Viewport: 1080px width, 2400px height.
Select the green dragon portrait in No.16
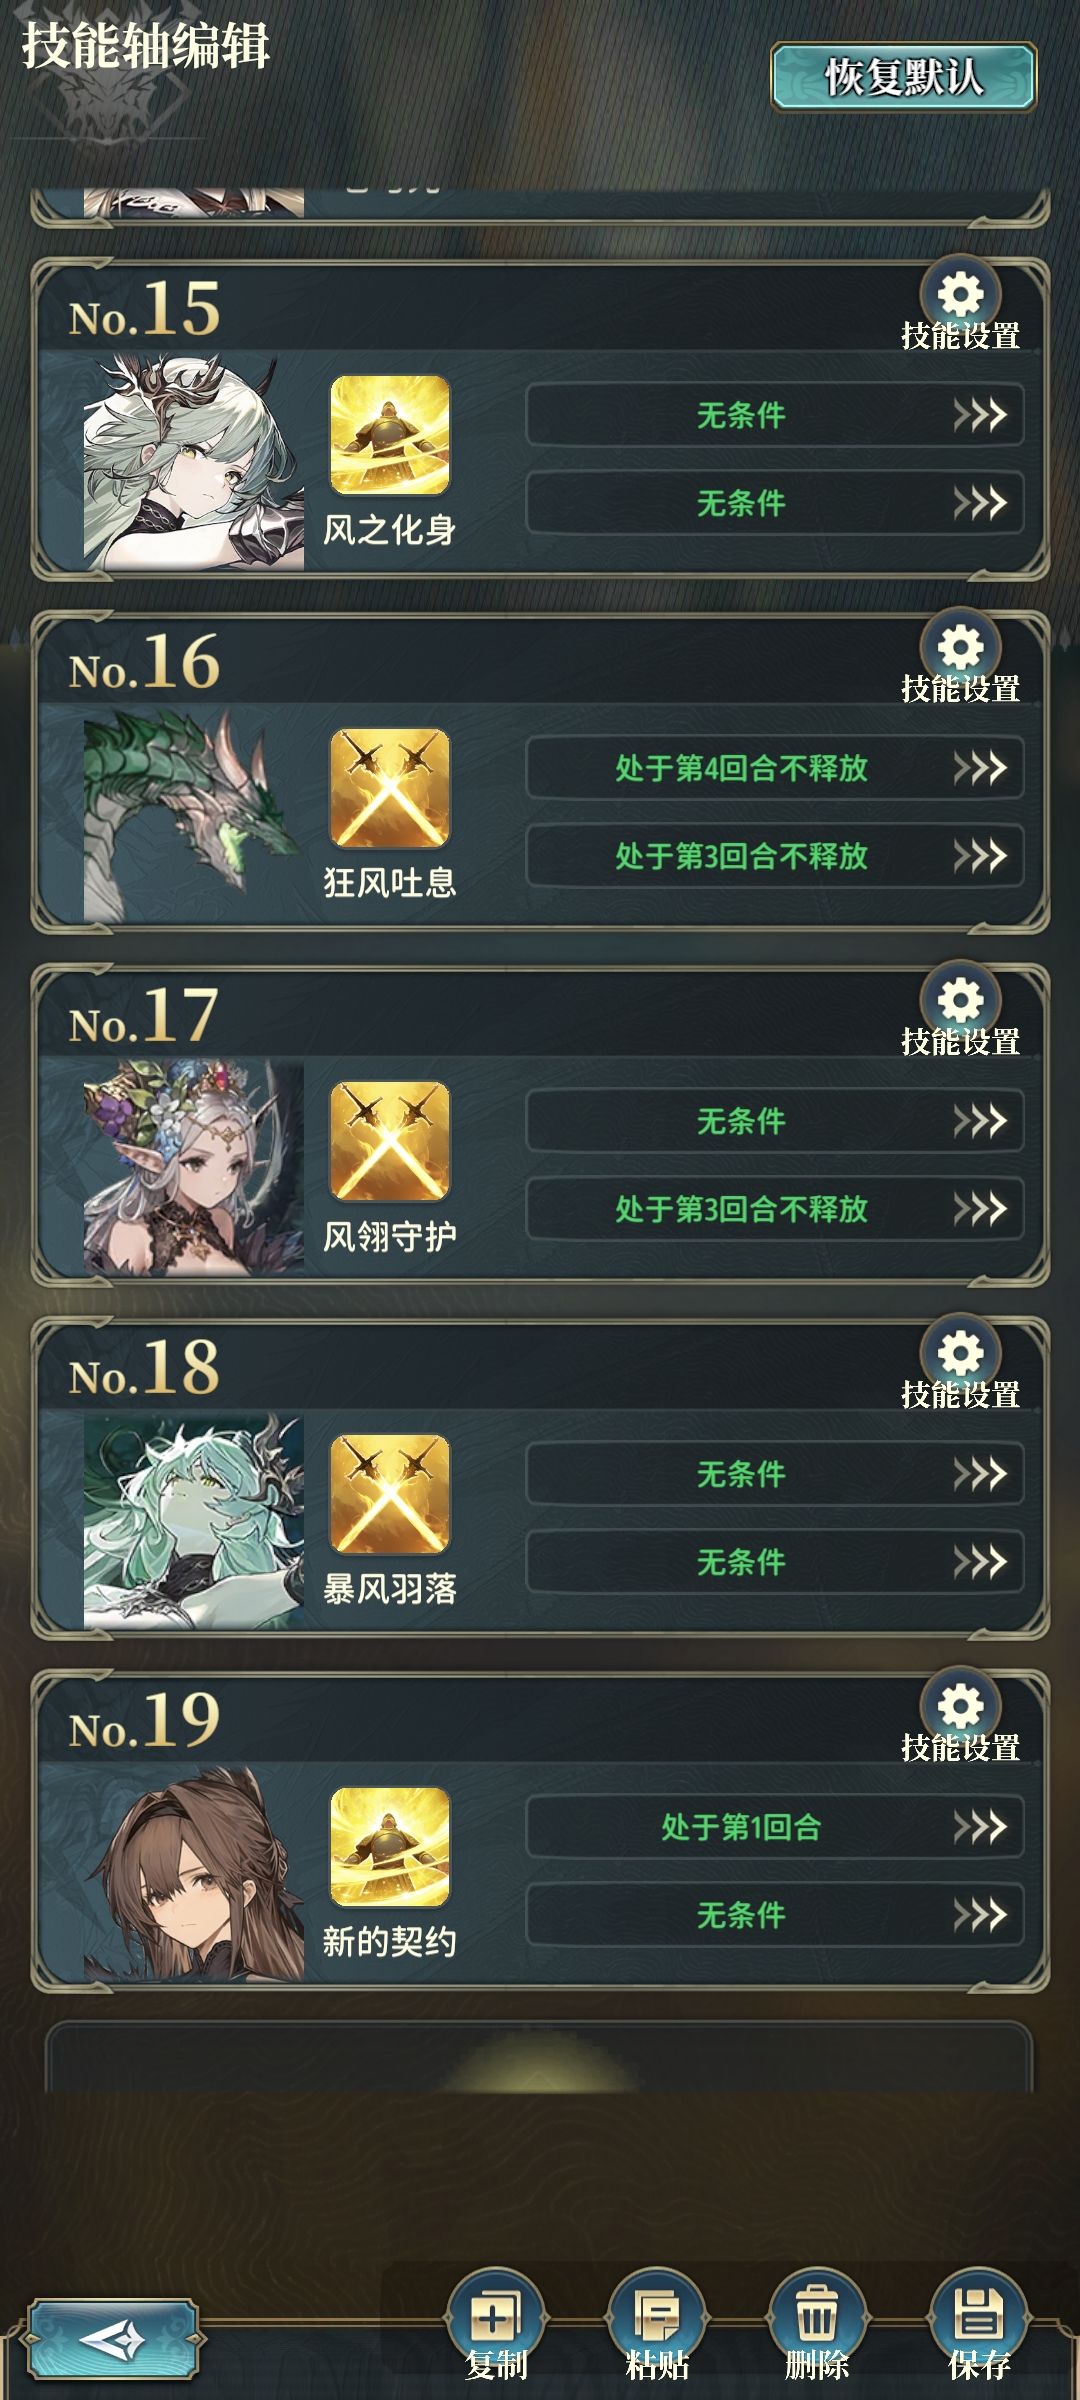point(194,815)
